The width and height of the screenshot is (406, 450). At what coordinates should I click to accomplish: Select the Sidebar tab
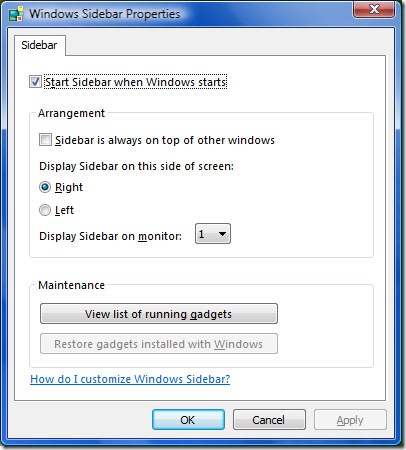click(39, 45)
